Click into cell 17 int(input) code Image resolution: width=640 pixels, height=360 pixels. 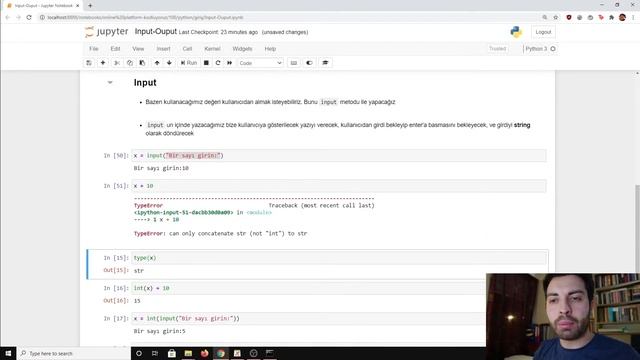tap(309, 318)
